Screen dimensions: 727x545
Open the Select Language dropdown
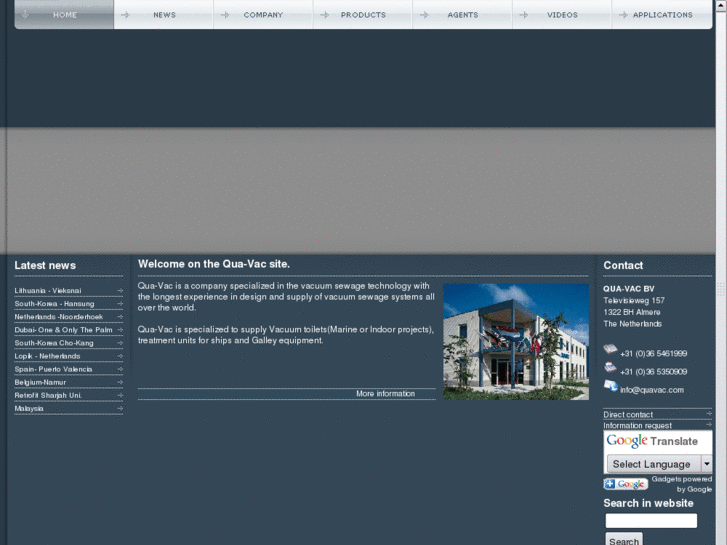pyautogui.click(x=659, y=464)
